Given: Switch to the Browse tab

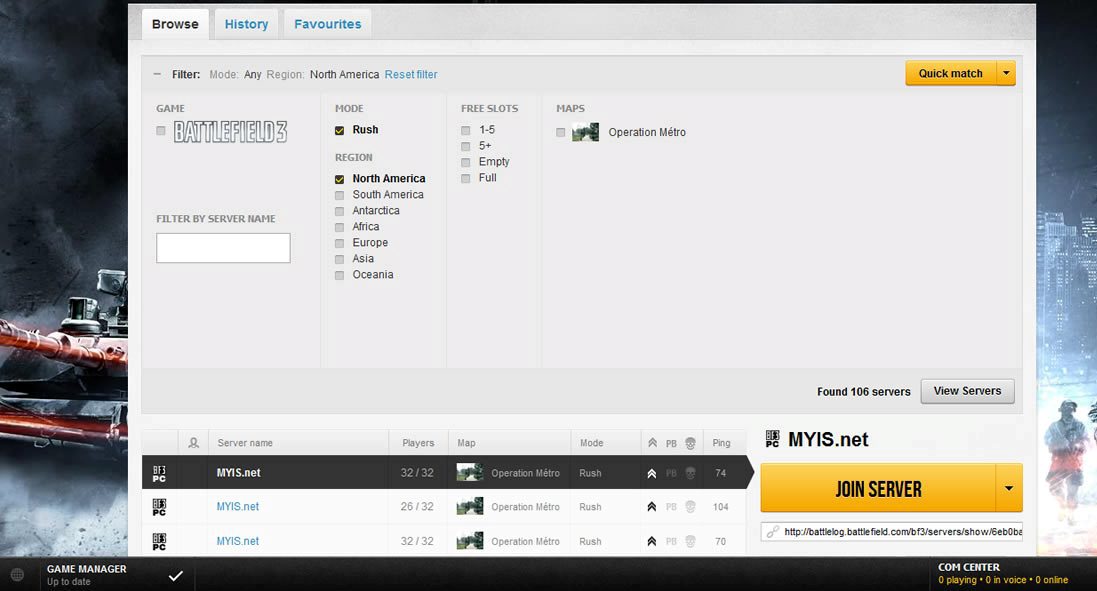Looking at the screenshot, I should pos(175,24).
